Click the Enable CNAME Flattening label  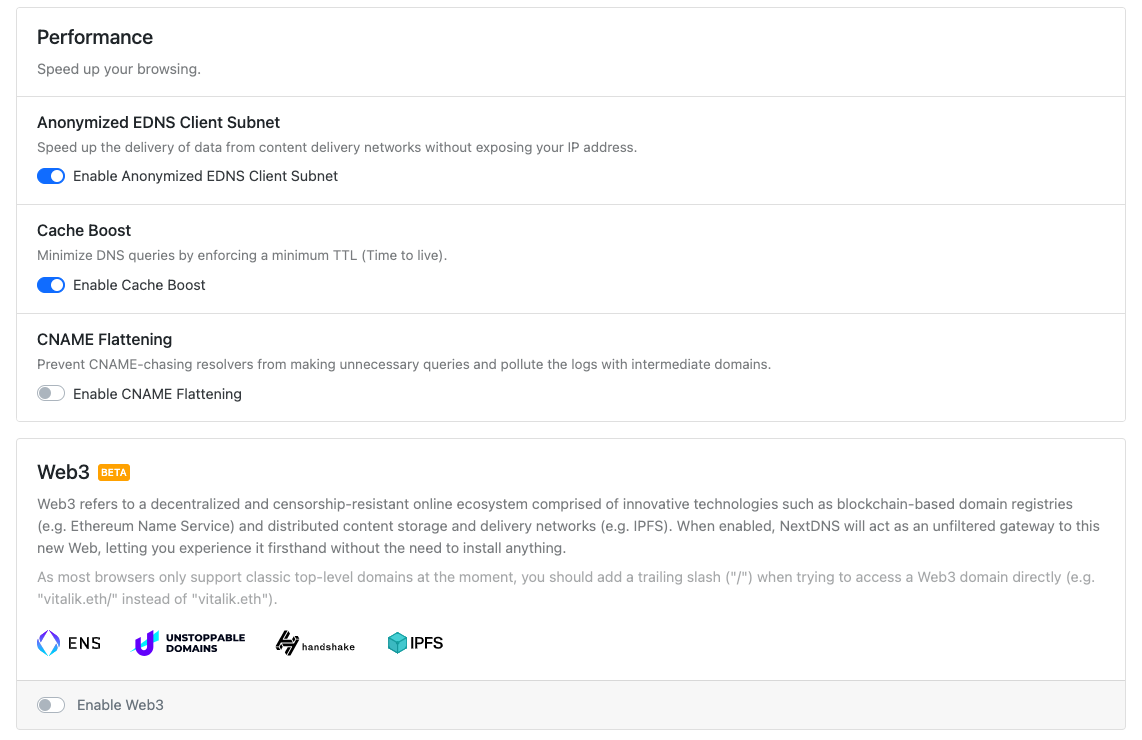157,394
